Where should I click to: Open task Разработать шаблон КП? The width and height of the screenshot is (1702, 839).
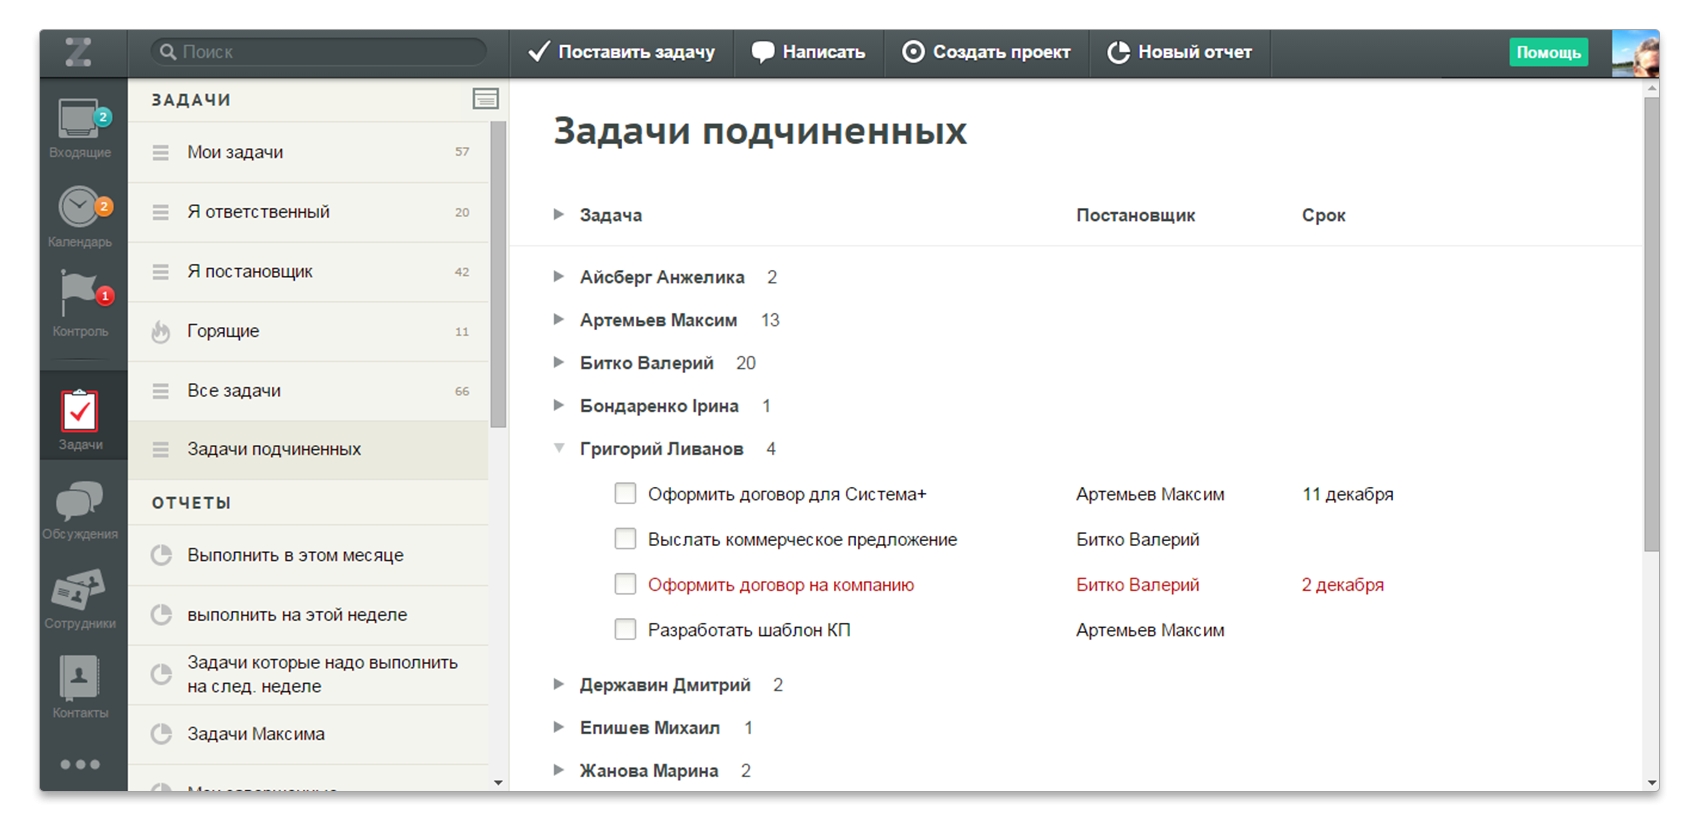[x=748, y=630]
